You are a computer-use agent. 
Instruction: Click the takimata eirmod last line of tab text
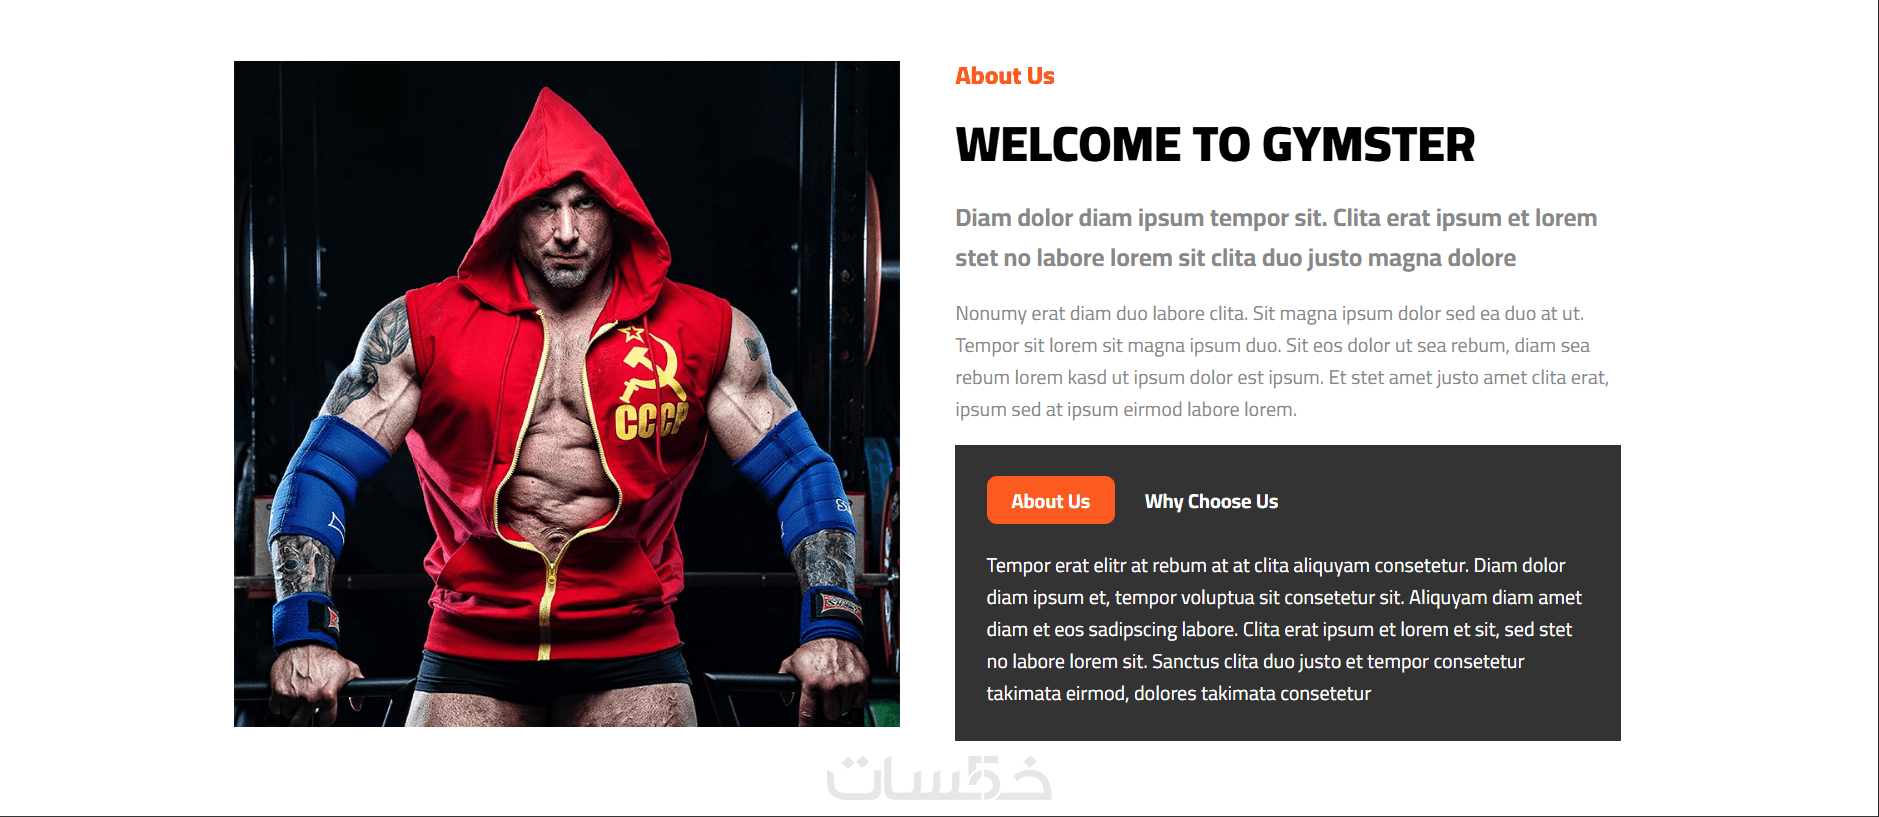pos(1178,693)
